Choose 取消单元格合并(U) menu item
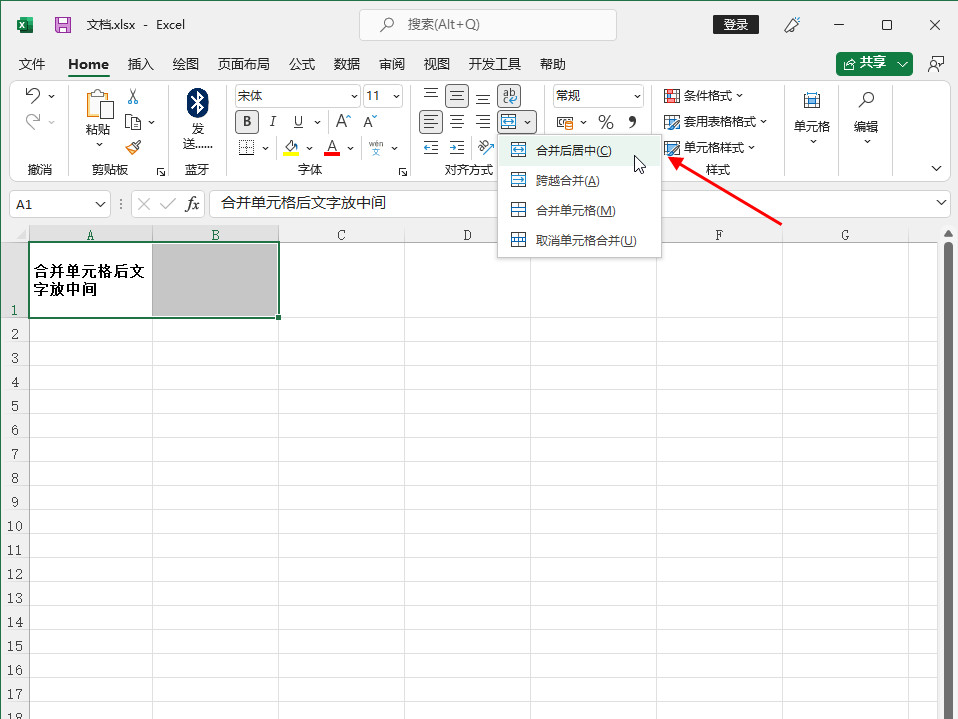This screenshot has height=719, width=958. 579,240
